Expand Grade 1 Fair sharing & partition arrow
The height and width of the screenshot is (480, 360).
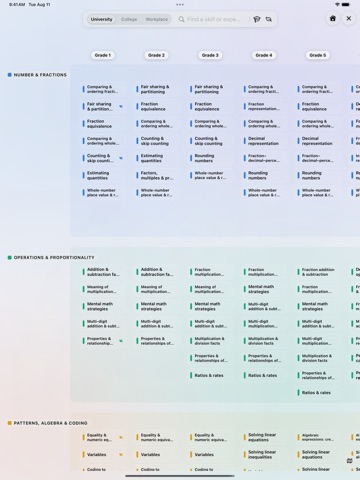pyautogui.click(x=121, y=106)
